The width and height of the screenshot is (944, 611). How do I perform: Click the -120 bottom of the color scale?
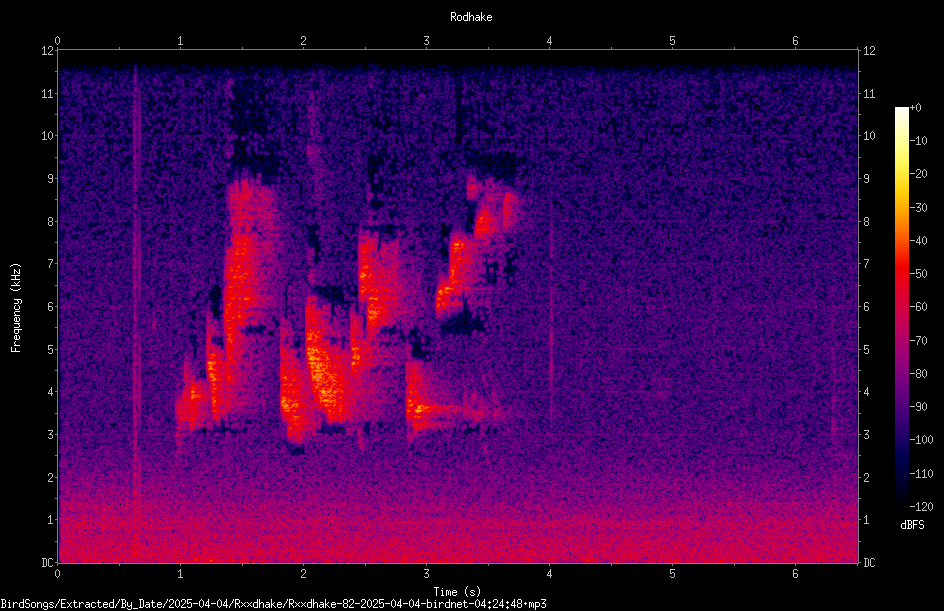point(921,506)
